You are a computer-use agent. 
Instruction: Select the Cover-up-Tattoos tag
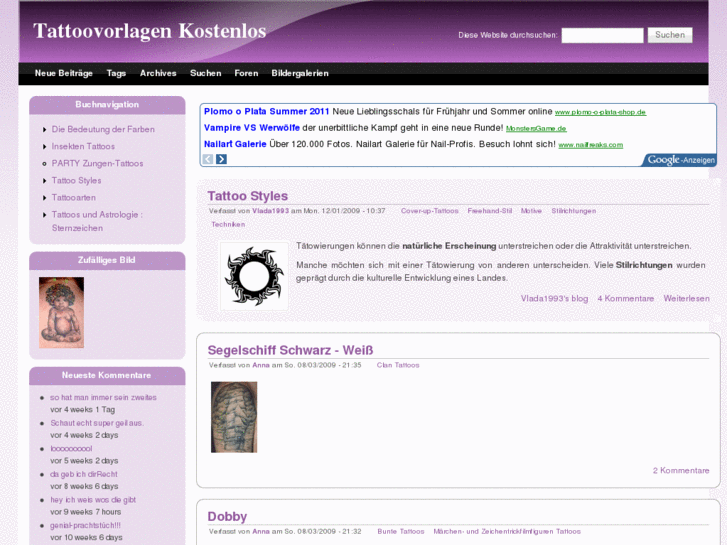[x=429, y=211]
